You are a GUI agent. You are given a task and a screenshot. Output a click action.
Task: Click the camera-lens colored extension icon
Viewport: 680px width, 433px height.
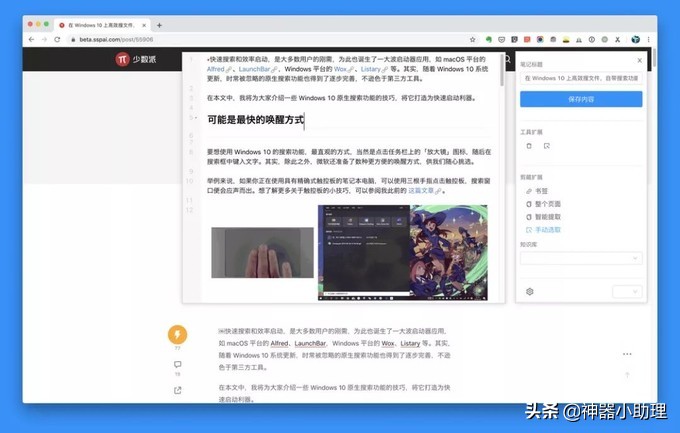tap(540, 39)
